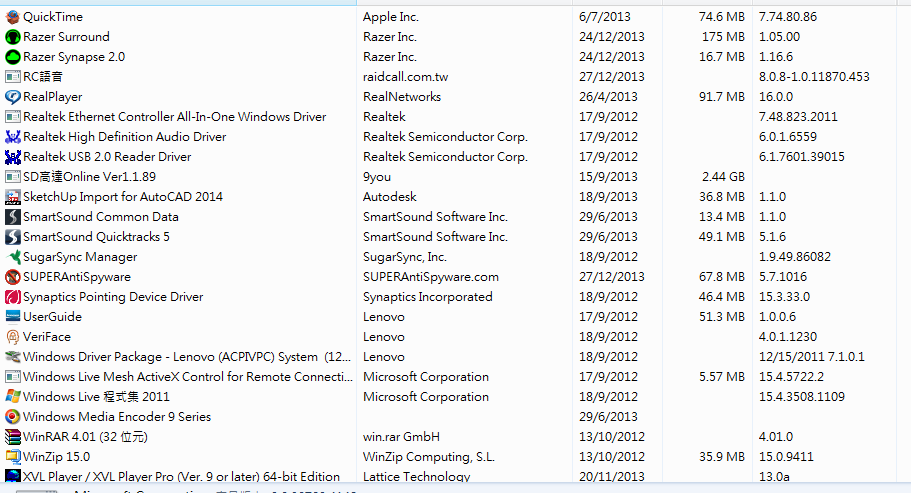Click install date 15/9/2013
This screenshot has height=493, width=911.
(608, 177)
